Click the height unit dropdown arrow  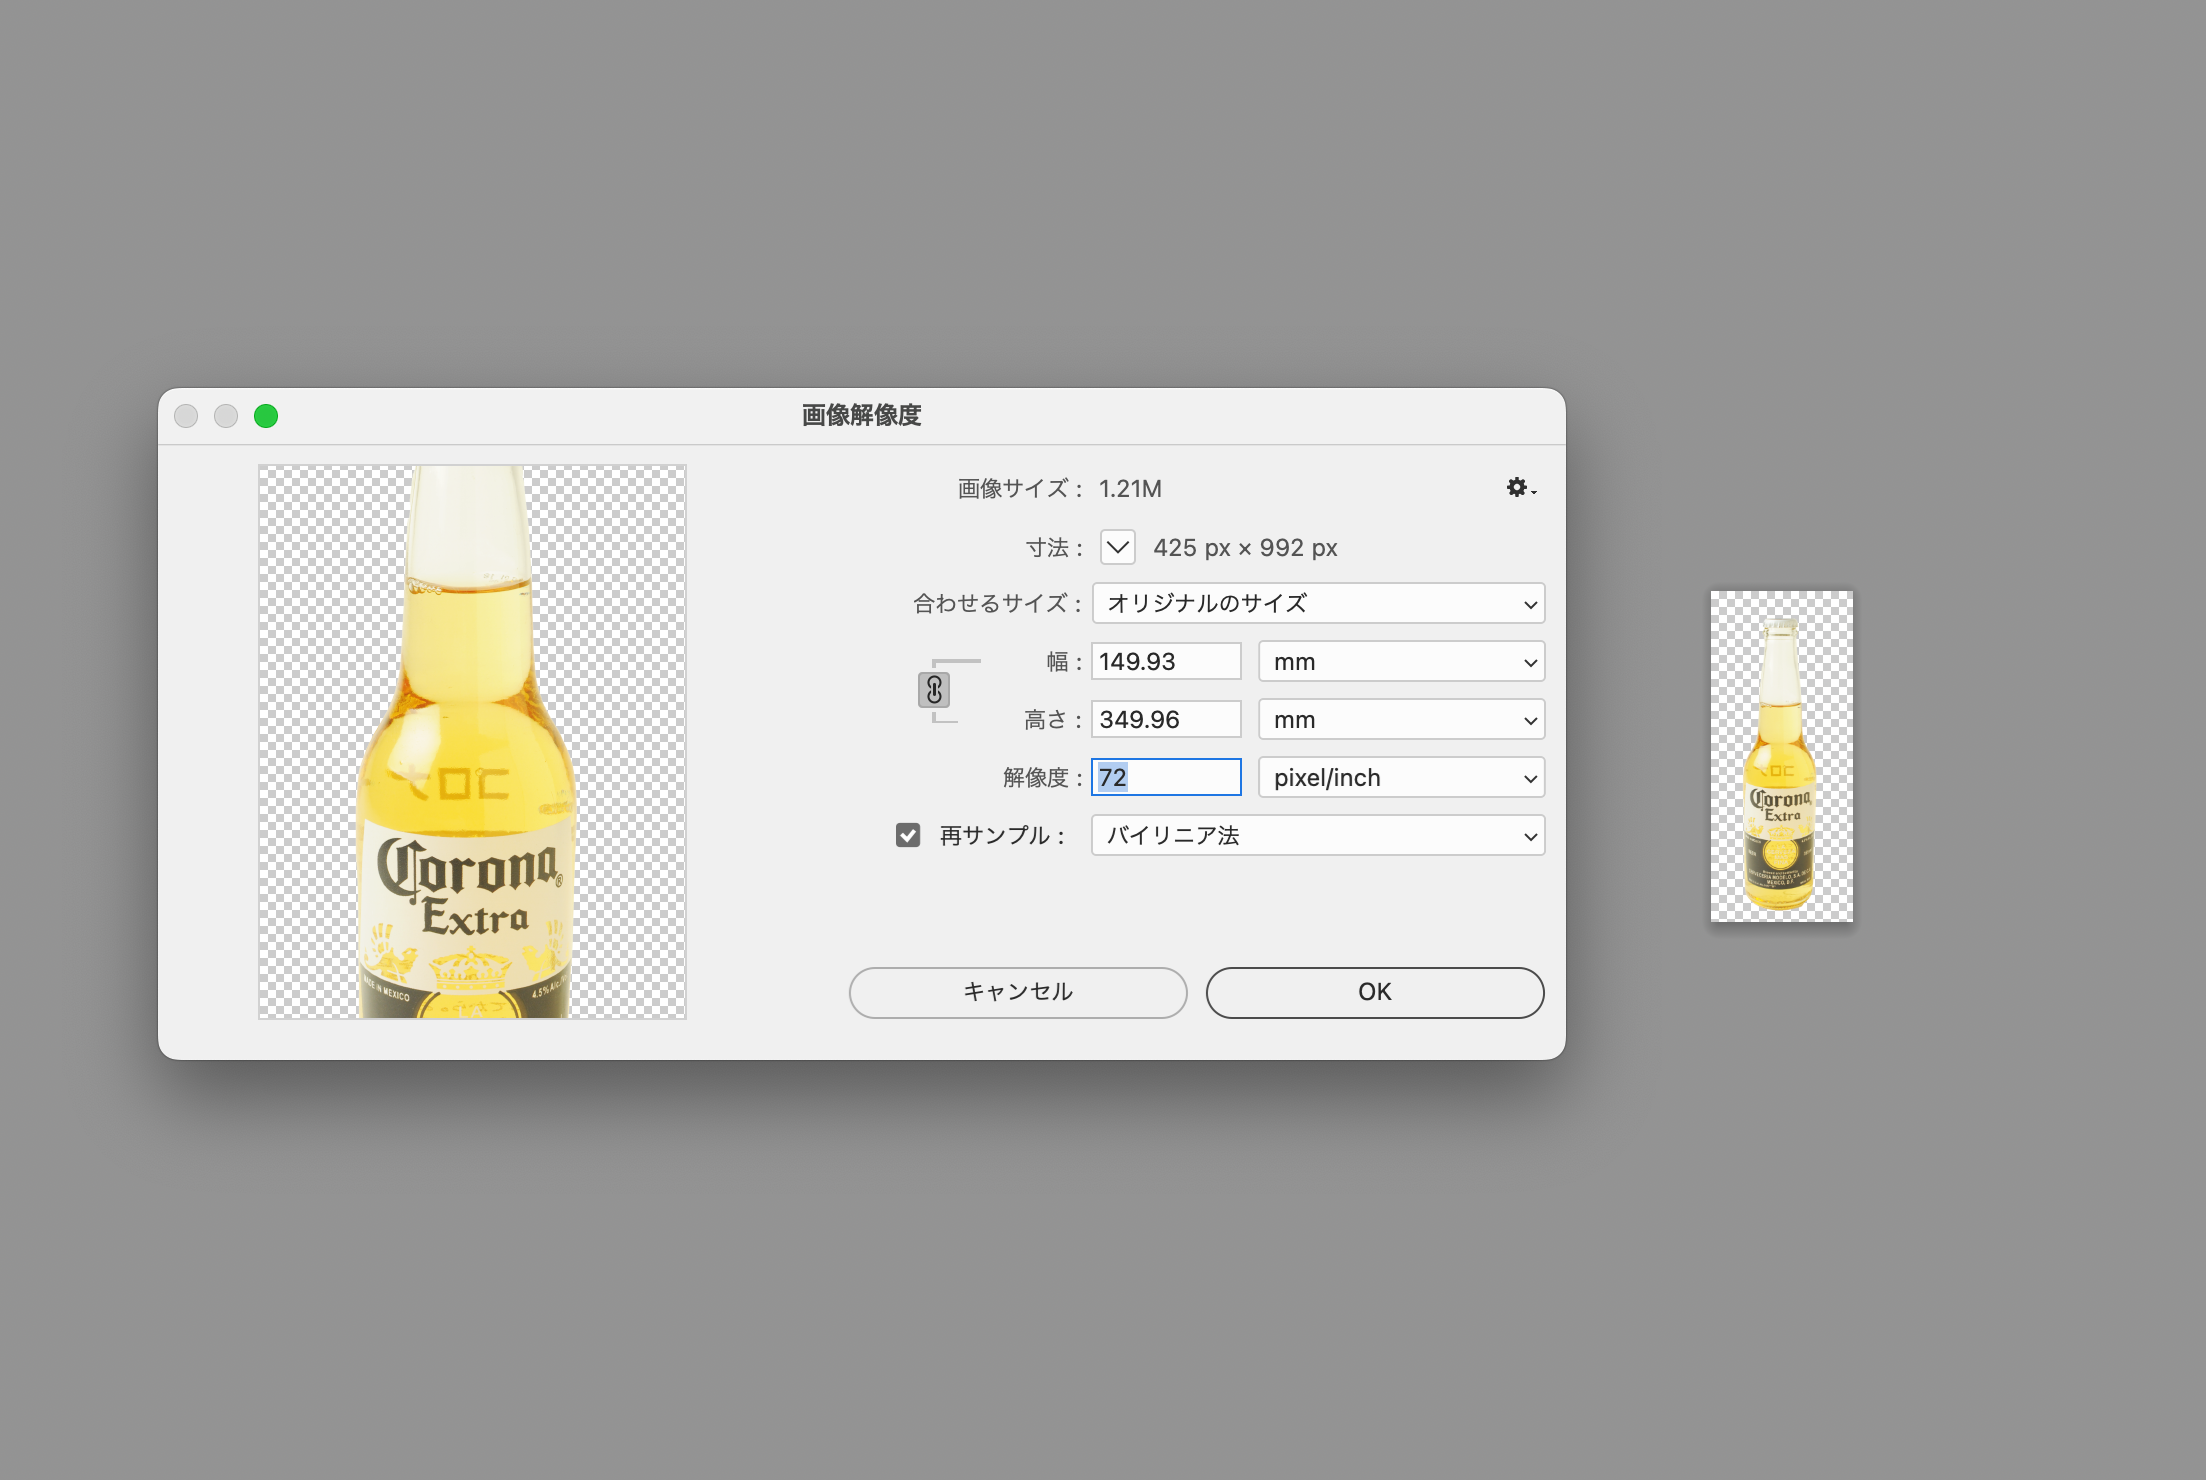pos(1529,719)
